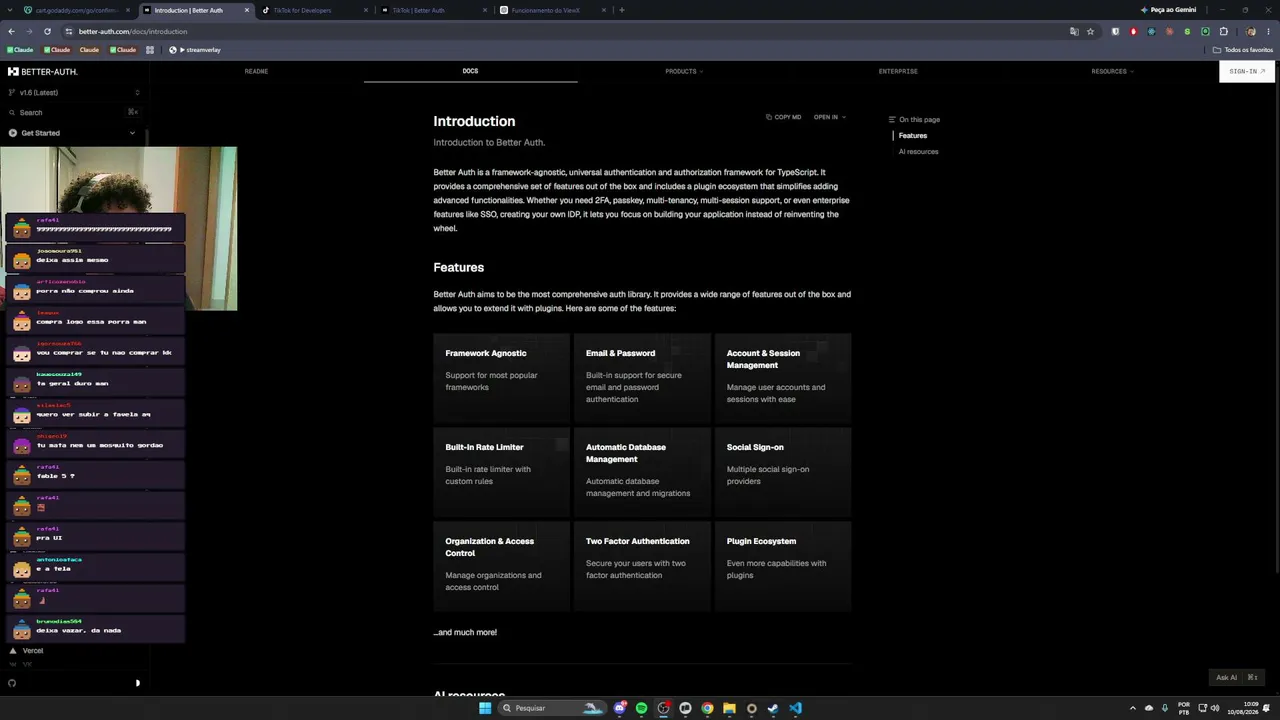Jump to AI resources in page outline
The image size is (1280, 720).
tap(918, 152)
